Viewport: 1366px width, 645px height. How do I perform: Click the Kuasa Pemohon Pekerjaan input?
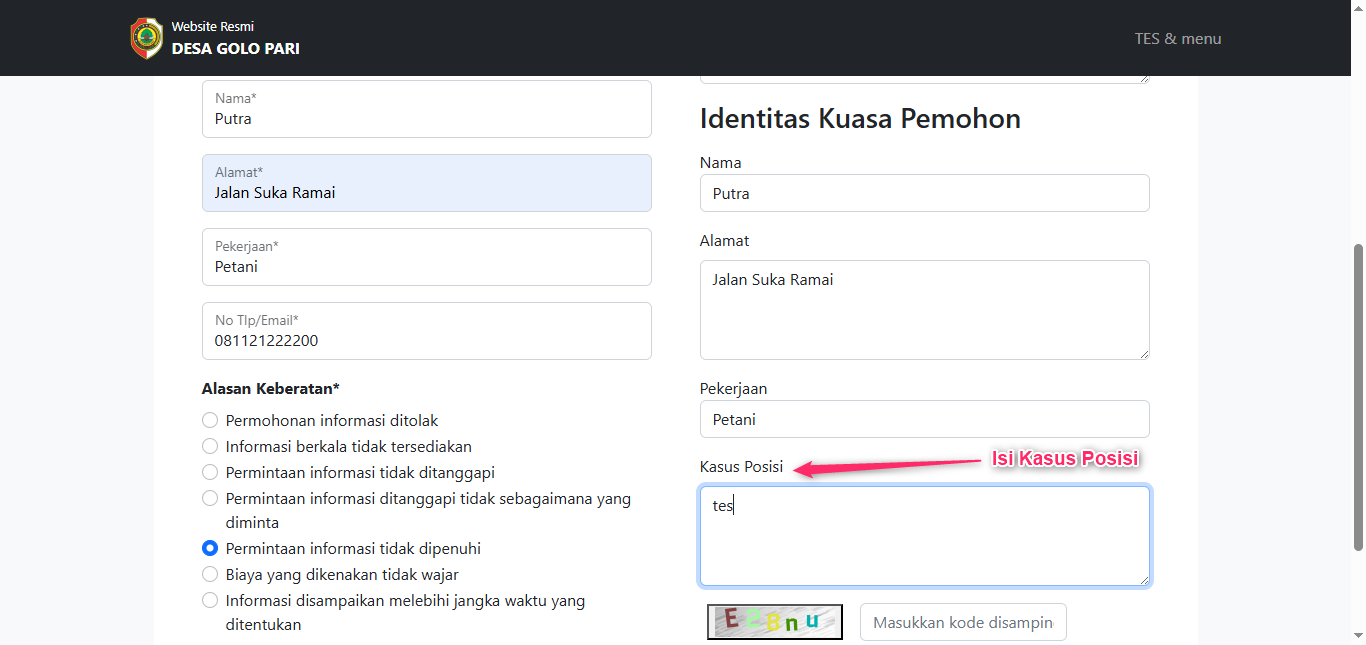pos(925,419)
